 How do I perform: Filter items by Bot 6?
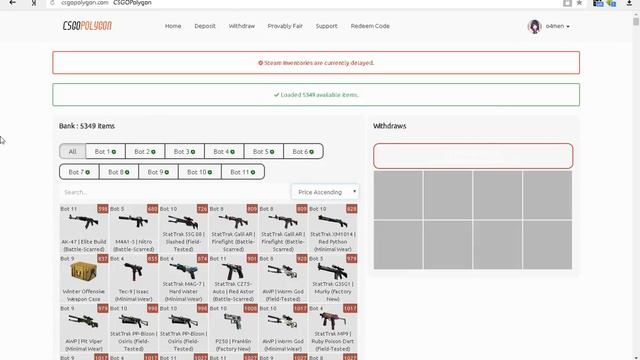click(x=303, y=151)
